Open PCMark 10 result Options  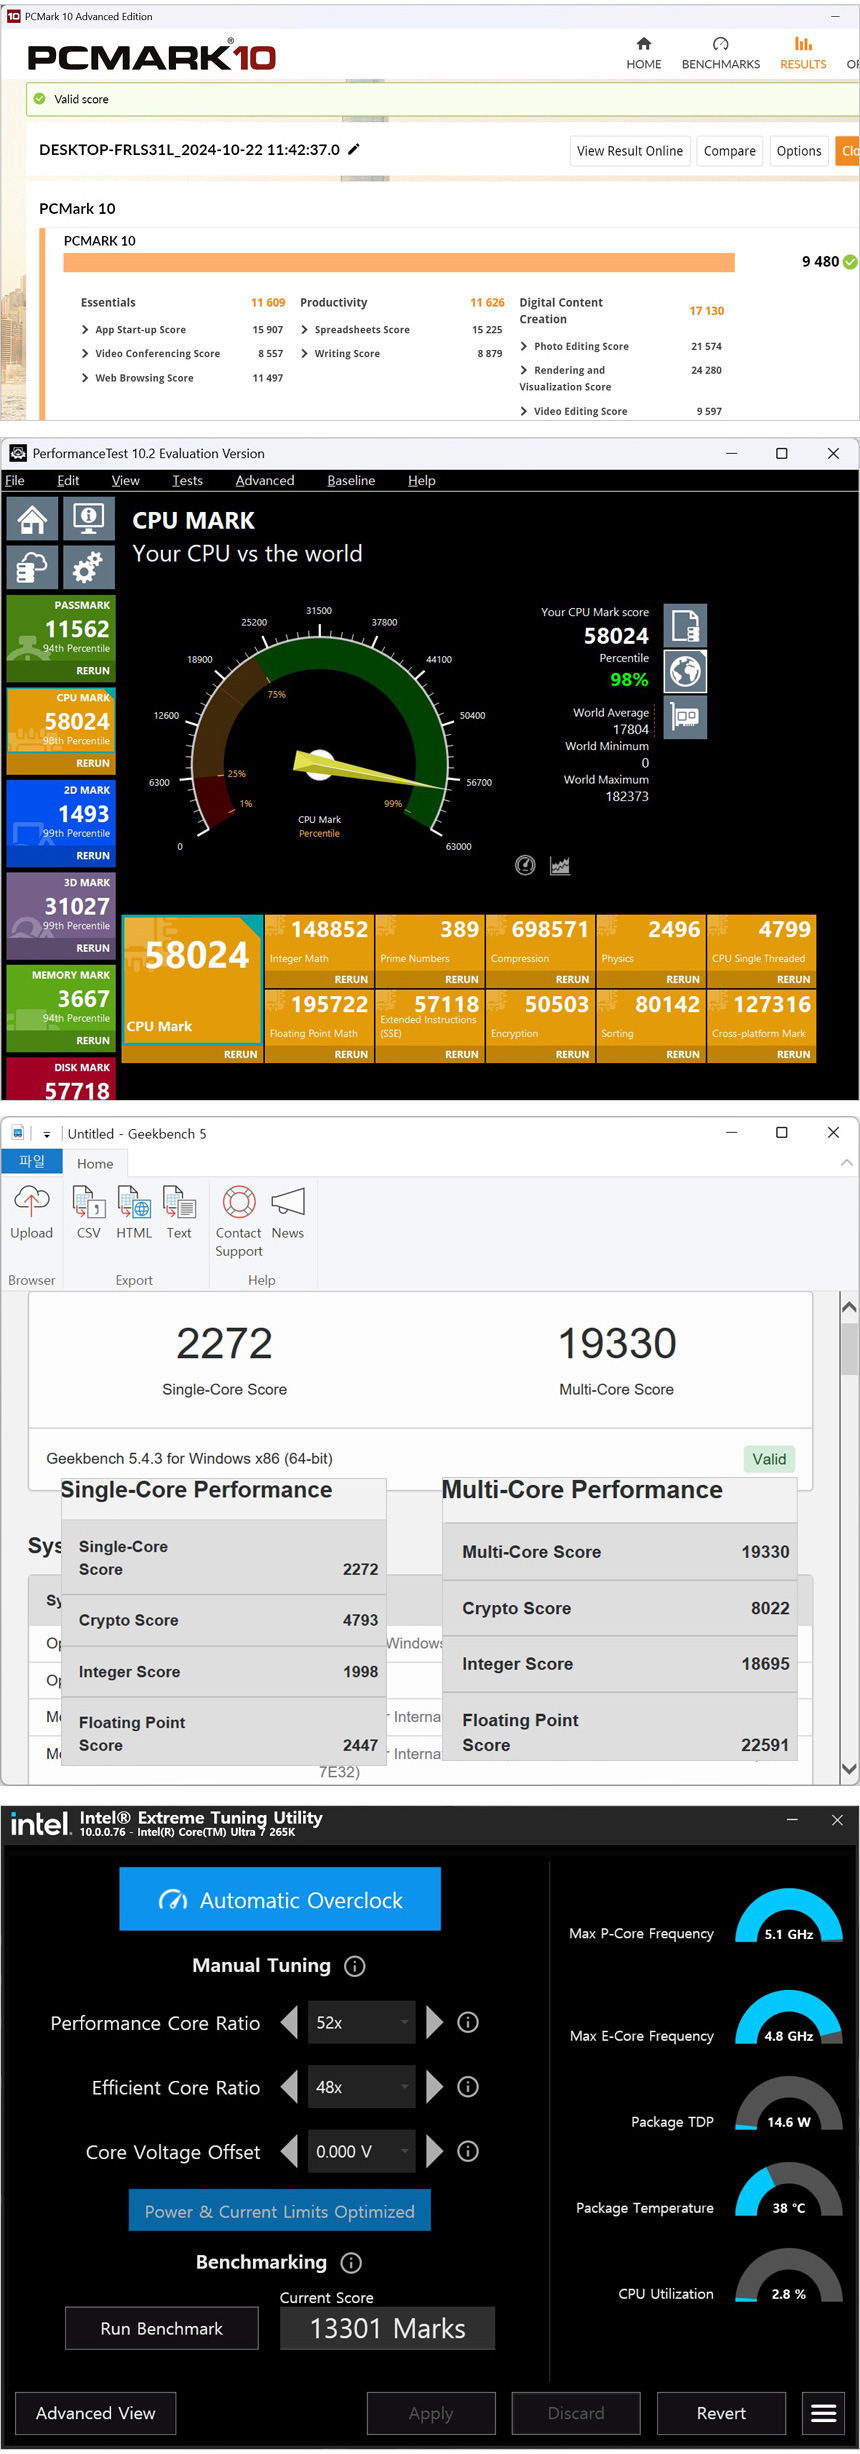coord(799,151)
